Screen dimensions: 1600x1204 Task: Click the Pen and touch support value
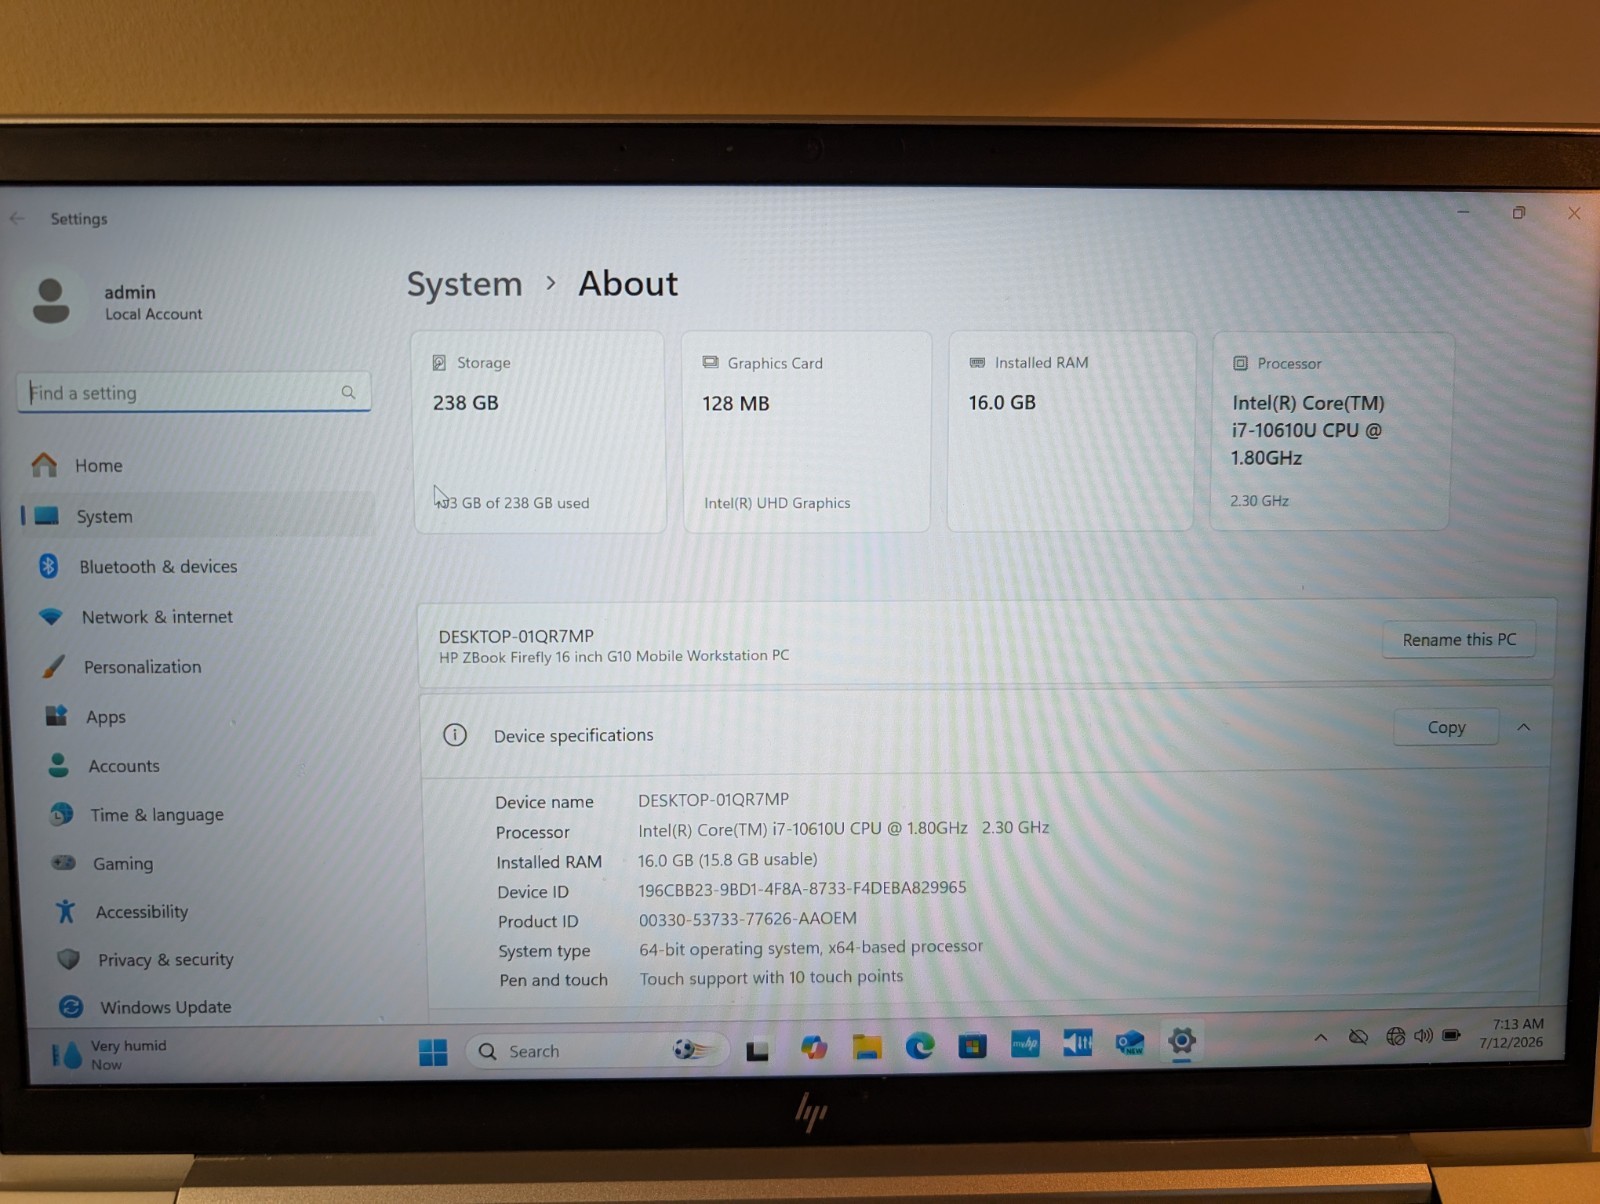click(x=771, y=977)
